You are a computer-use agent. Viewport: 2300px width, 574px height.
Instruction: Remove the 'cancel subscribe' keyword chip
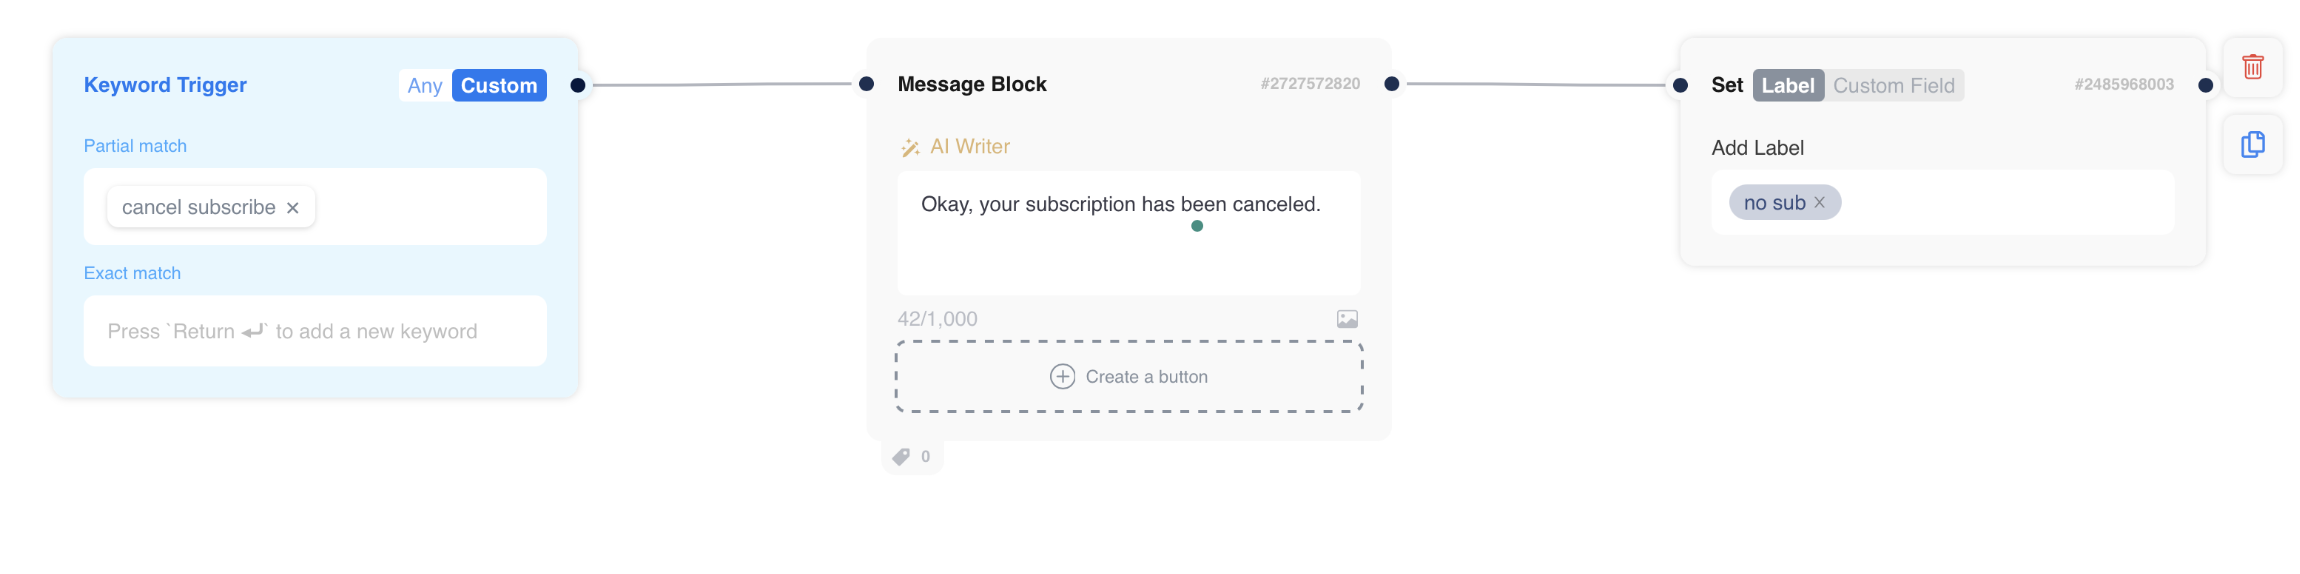tap(293, 208)
